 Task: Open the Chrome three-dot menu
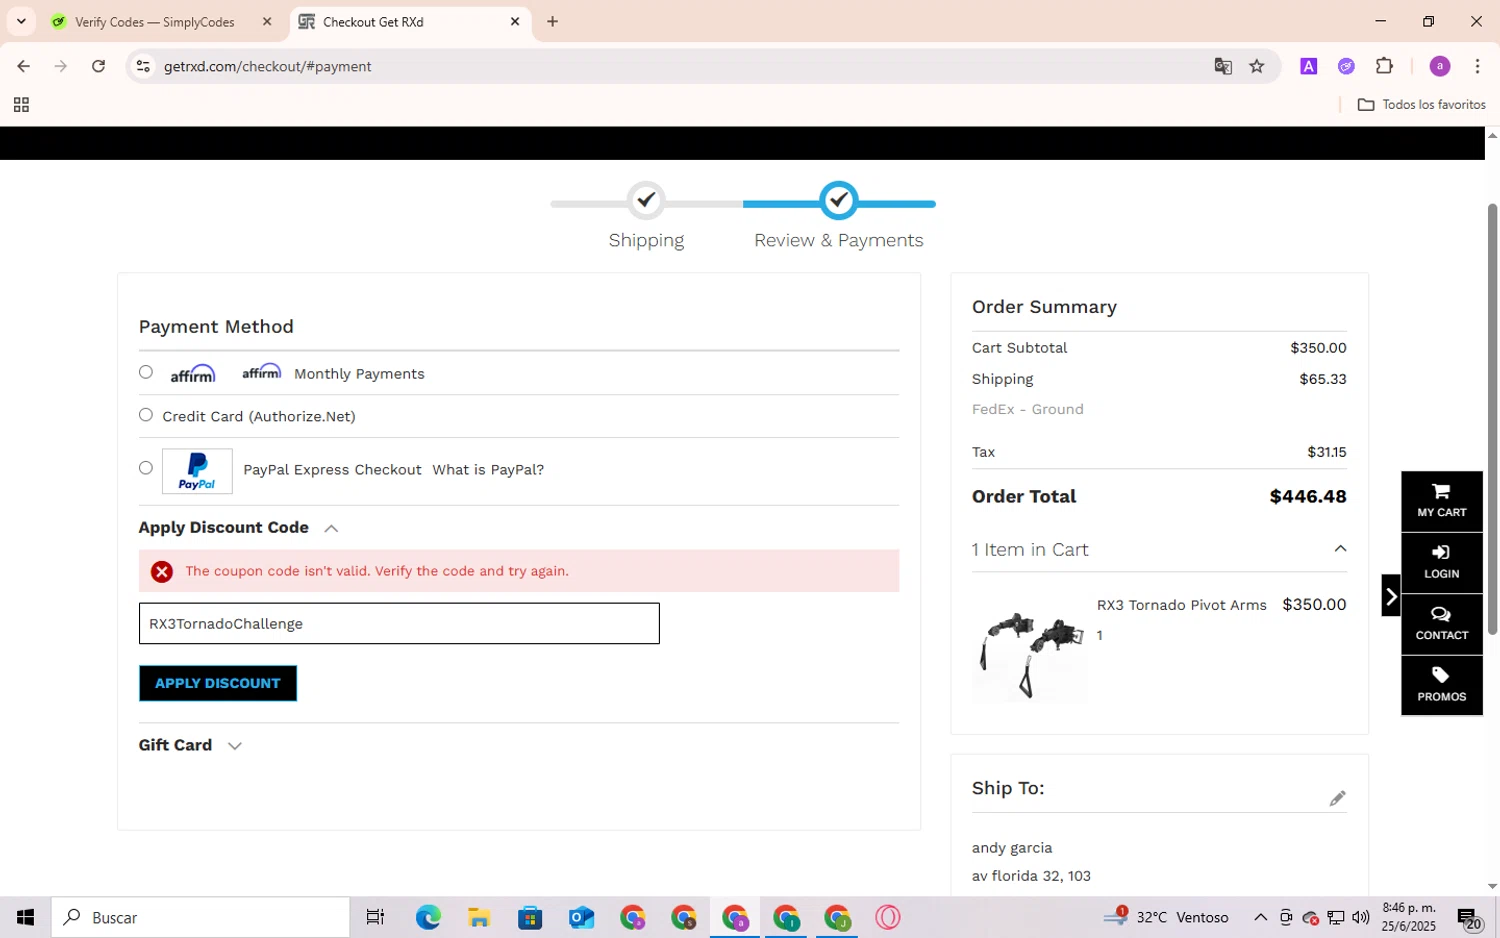click(x=1477, y=66)
